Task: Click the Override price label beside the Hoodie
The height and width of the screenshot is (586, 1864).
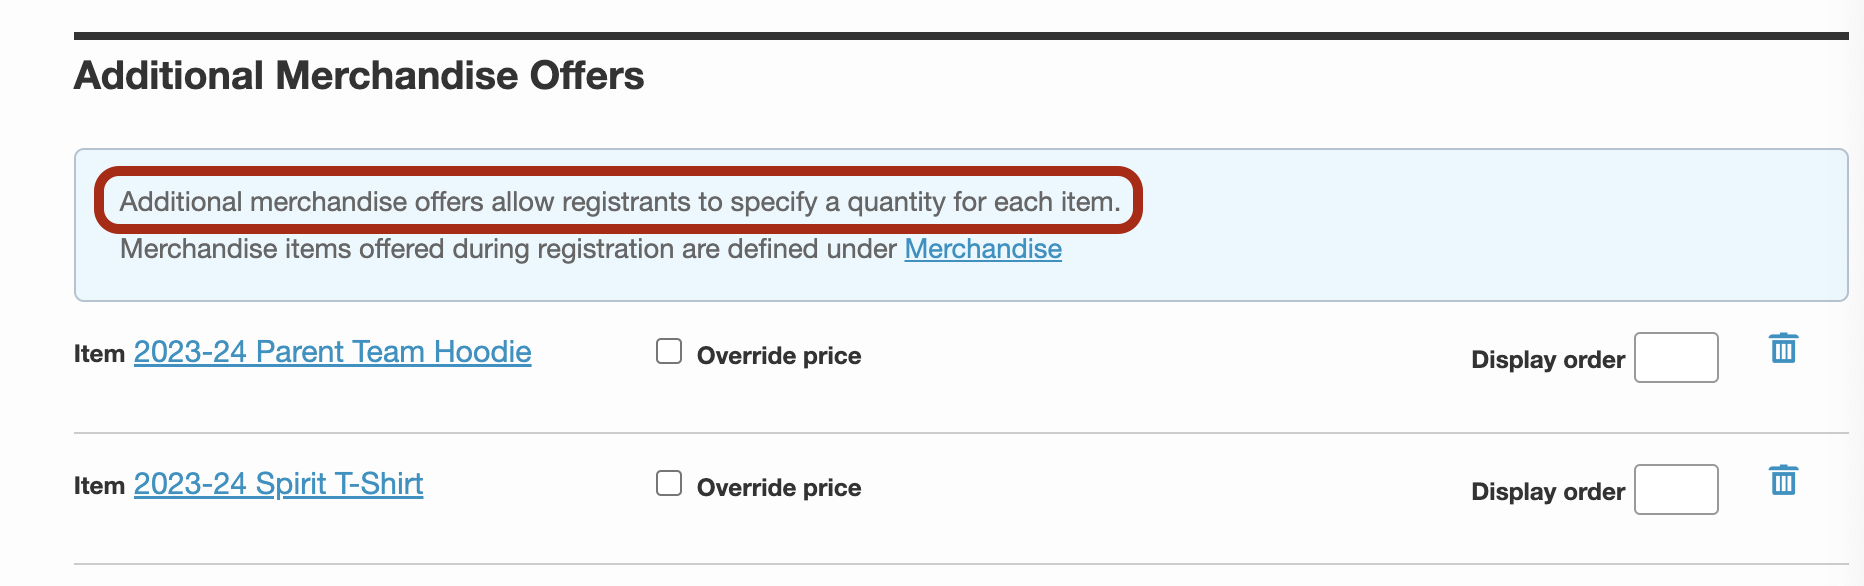Action: point(779,356)
